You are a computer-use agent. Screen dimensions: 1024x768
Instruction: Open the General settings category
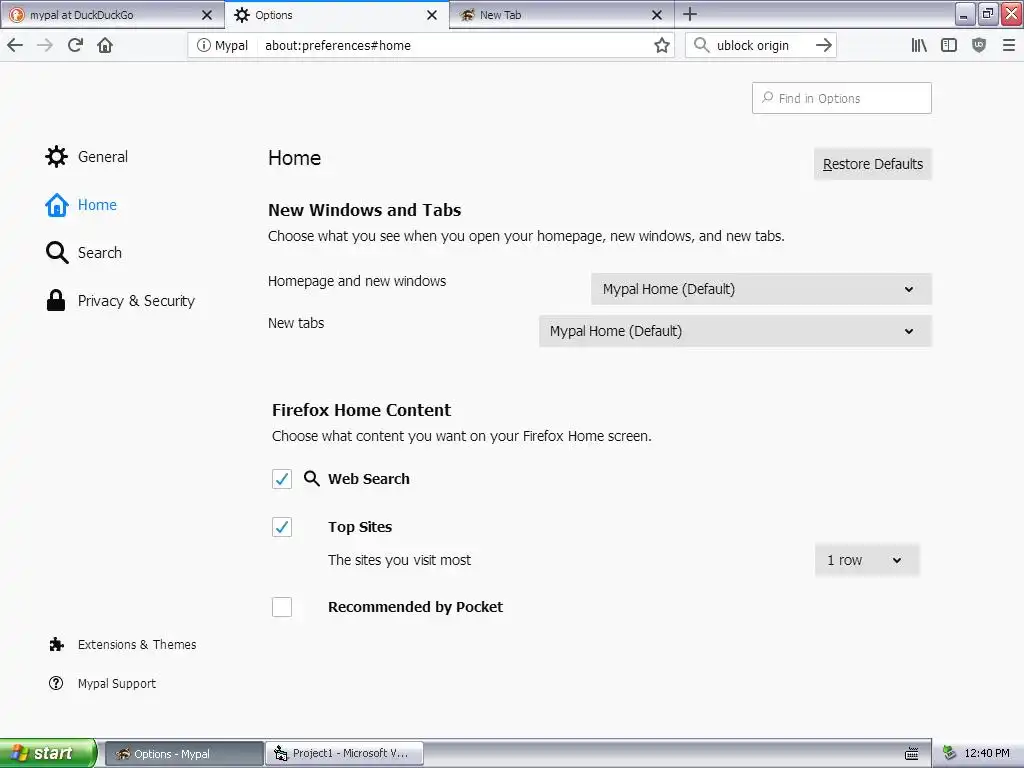coord(87,157)
